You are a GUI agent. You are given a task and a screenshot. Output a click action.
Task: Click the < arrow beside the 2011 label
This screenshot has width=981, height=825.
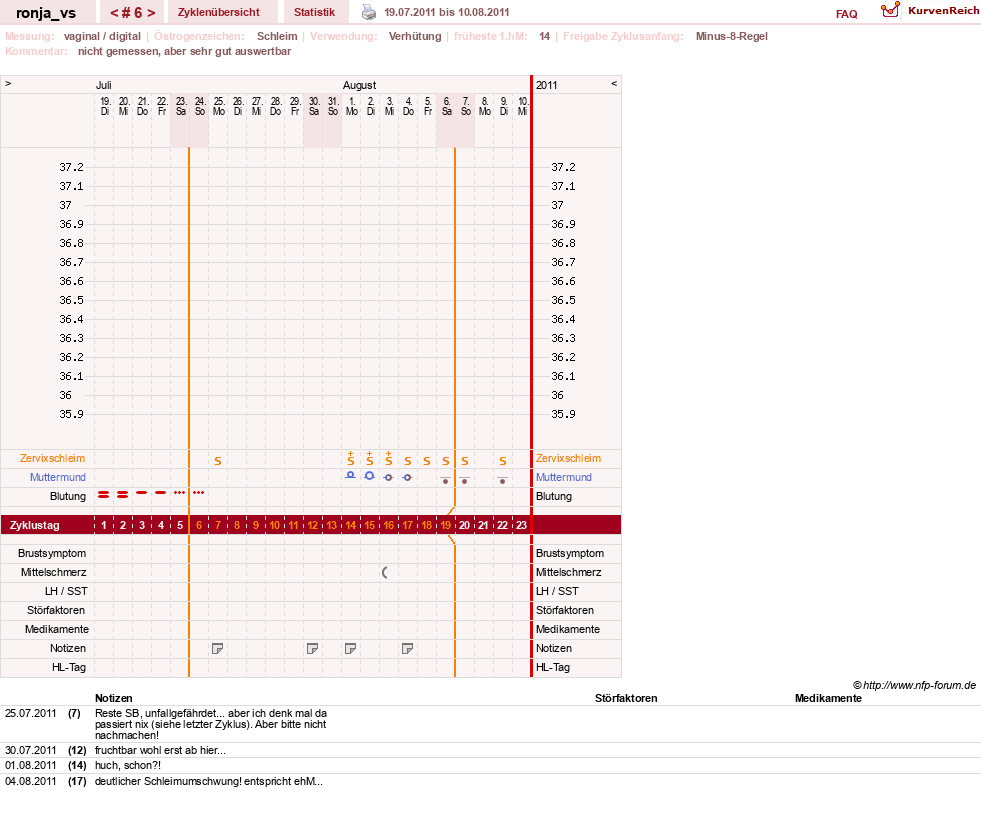pos(614,83)
